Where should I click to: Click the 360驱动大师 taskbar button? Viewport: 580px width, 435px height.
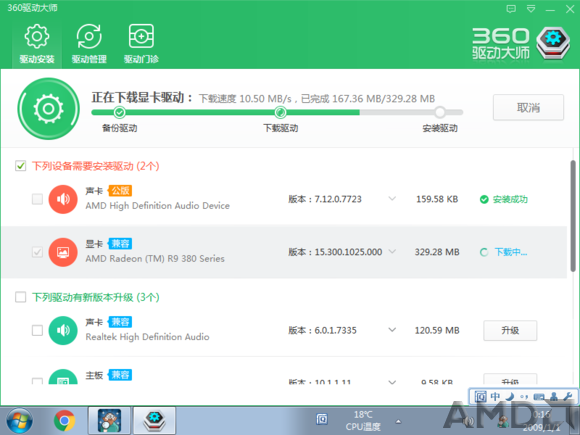[154, 421]
